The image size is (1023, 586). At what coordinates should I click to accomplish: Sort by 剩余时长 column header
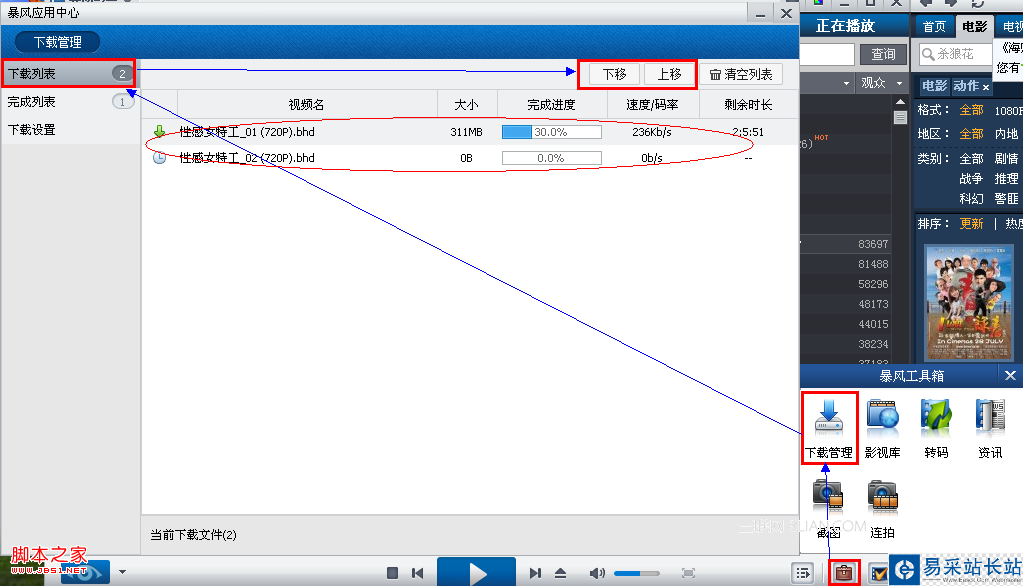pos(748,104)
